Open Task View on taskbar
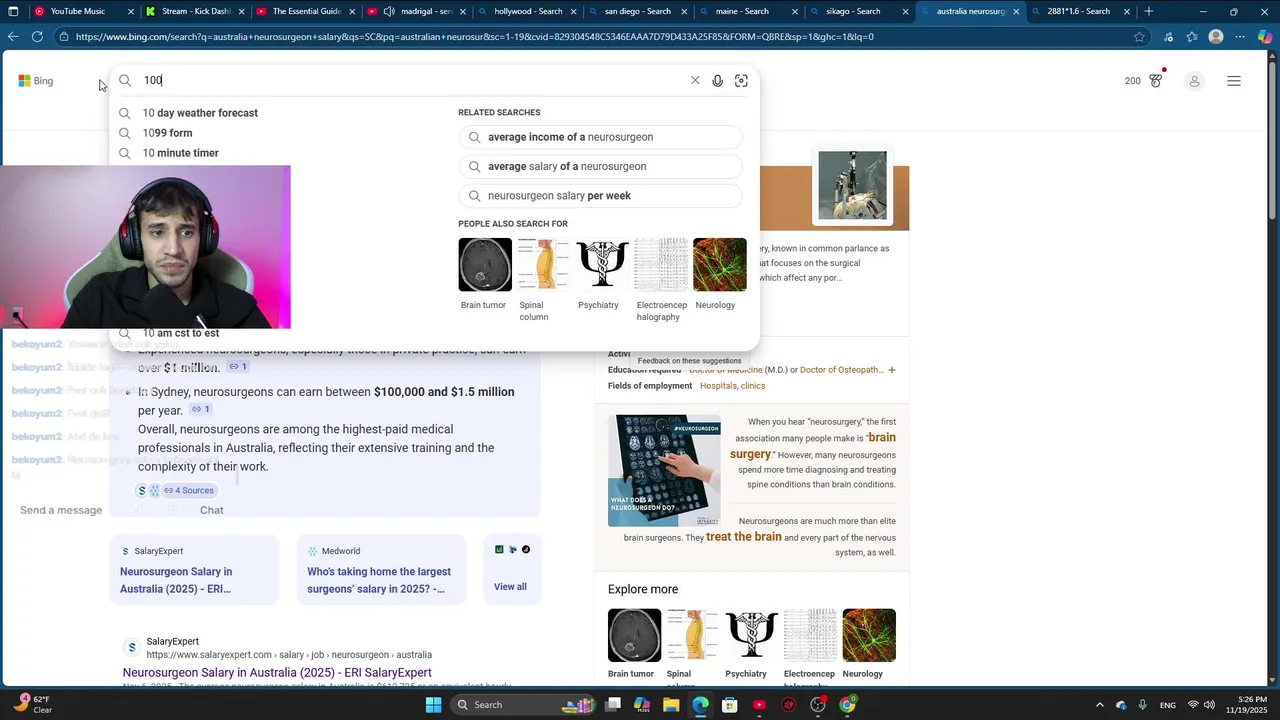Image resolution: width=1280 pixels, height=720 pixels. 613,705
